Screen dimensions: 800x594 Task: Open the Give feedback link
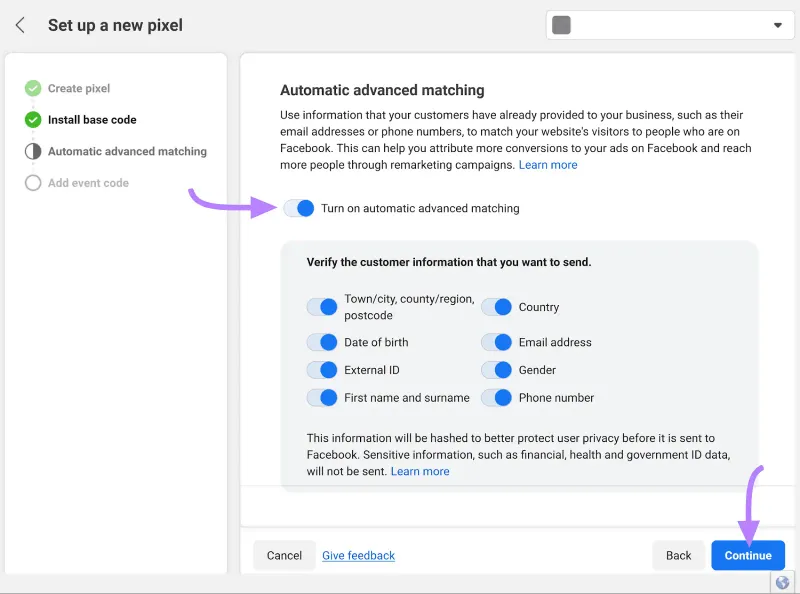(x=358, y=555)
